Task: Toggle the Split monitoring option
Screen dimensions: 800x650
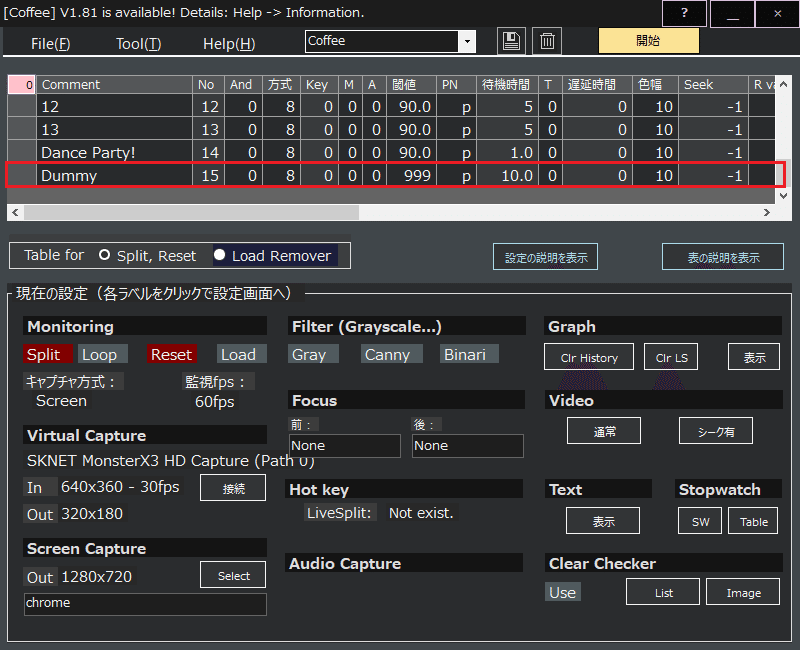Action: [47, 354]
